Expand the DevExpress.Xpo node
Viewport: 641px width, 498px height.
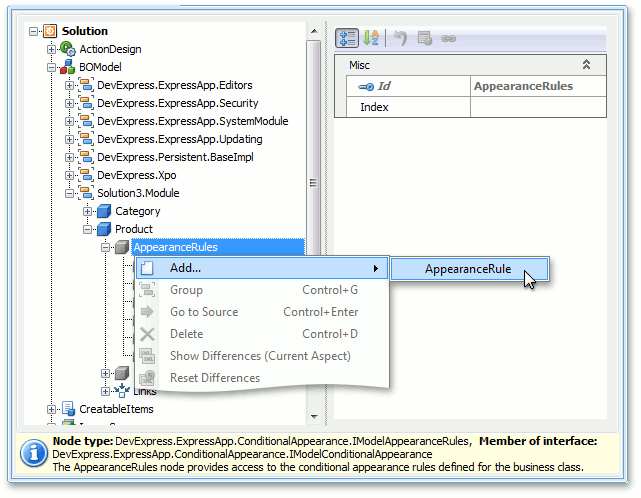(x=69, y=175)
